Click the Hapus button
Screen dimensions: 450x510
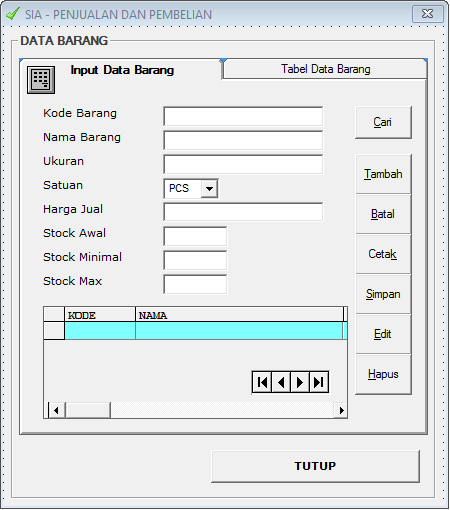[x=383, y=374]
